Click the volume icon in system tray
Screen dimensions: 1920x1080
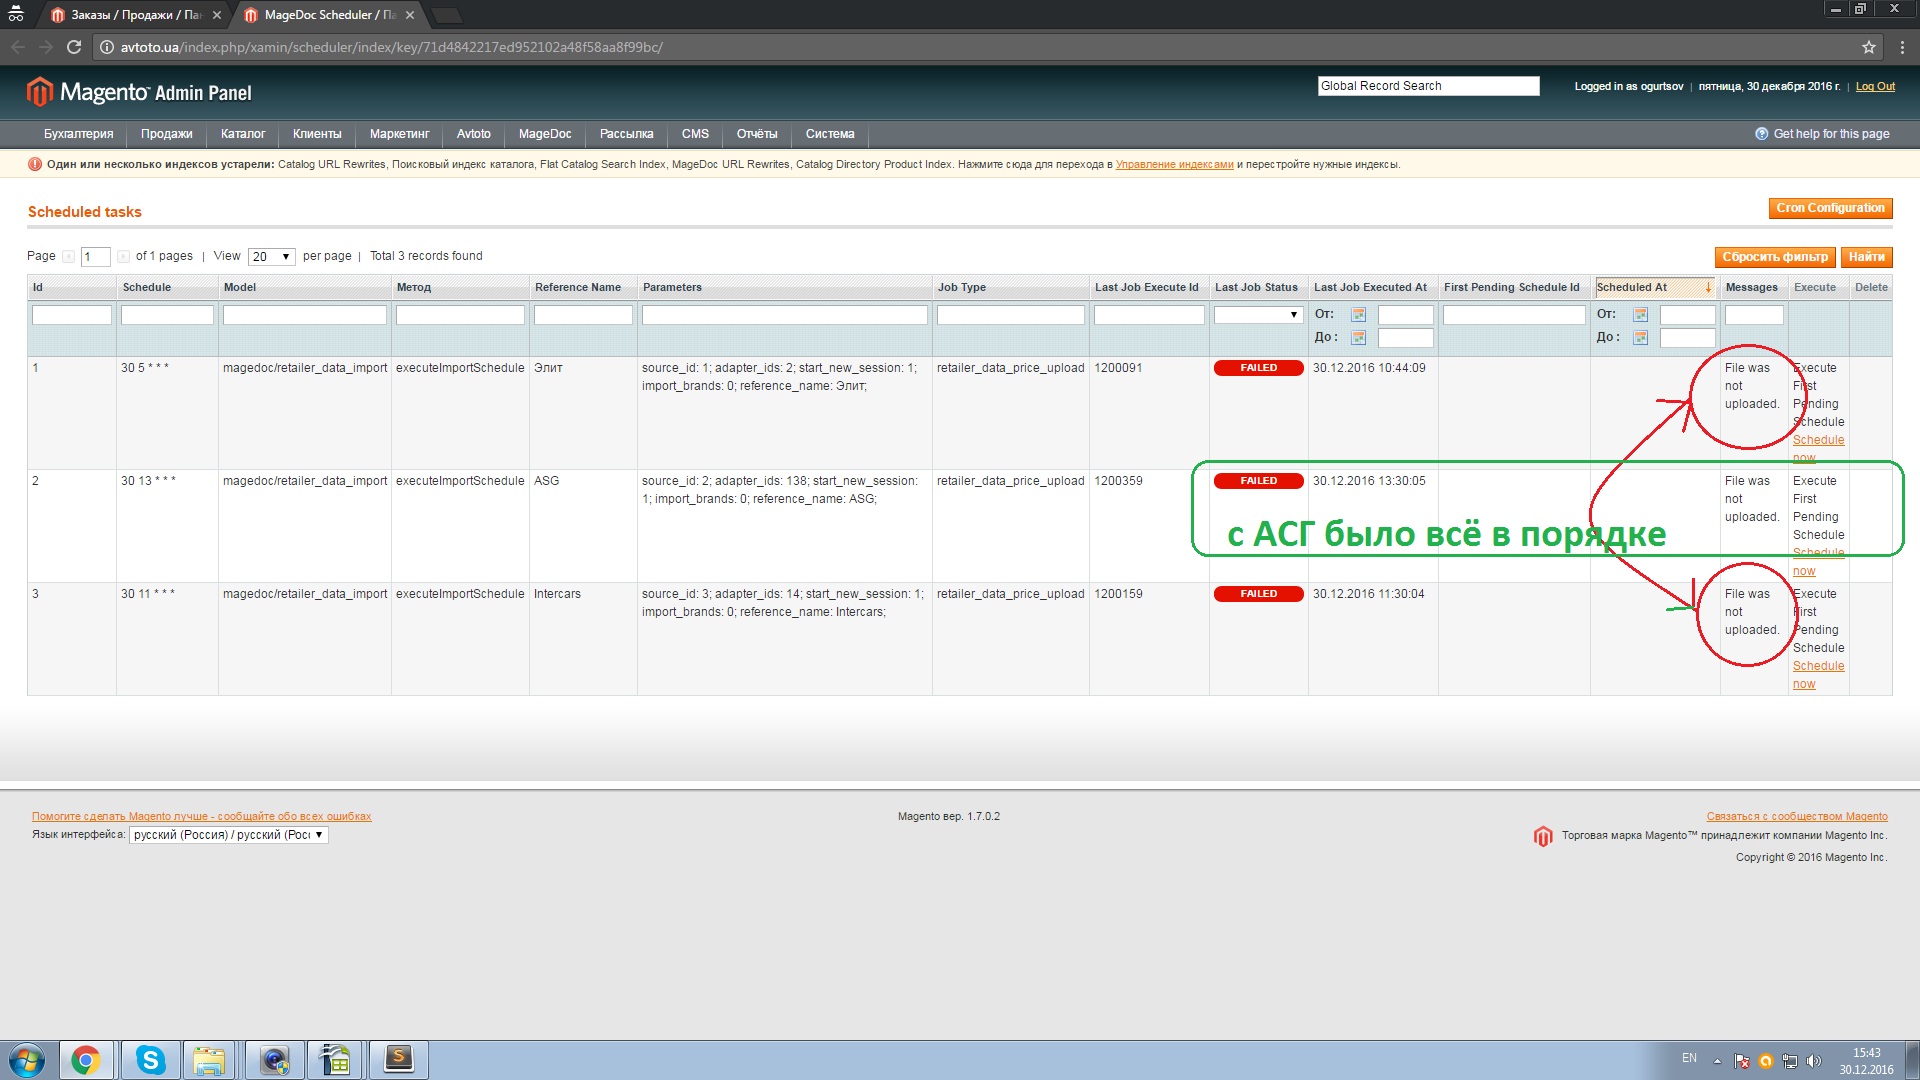tap(1814, 1061)
